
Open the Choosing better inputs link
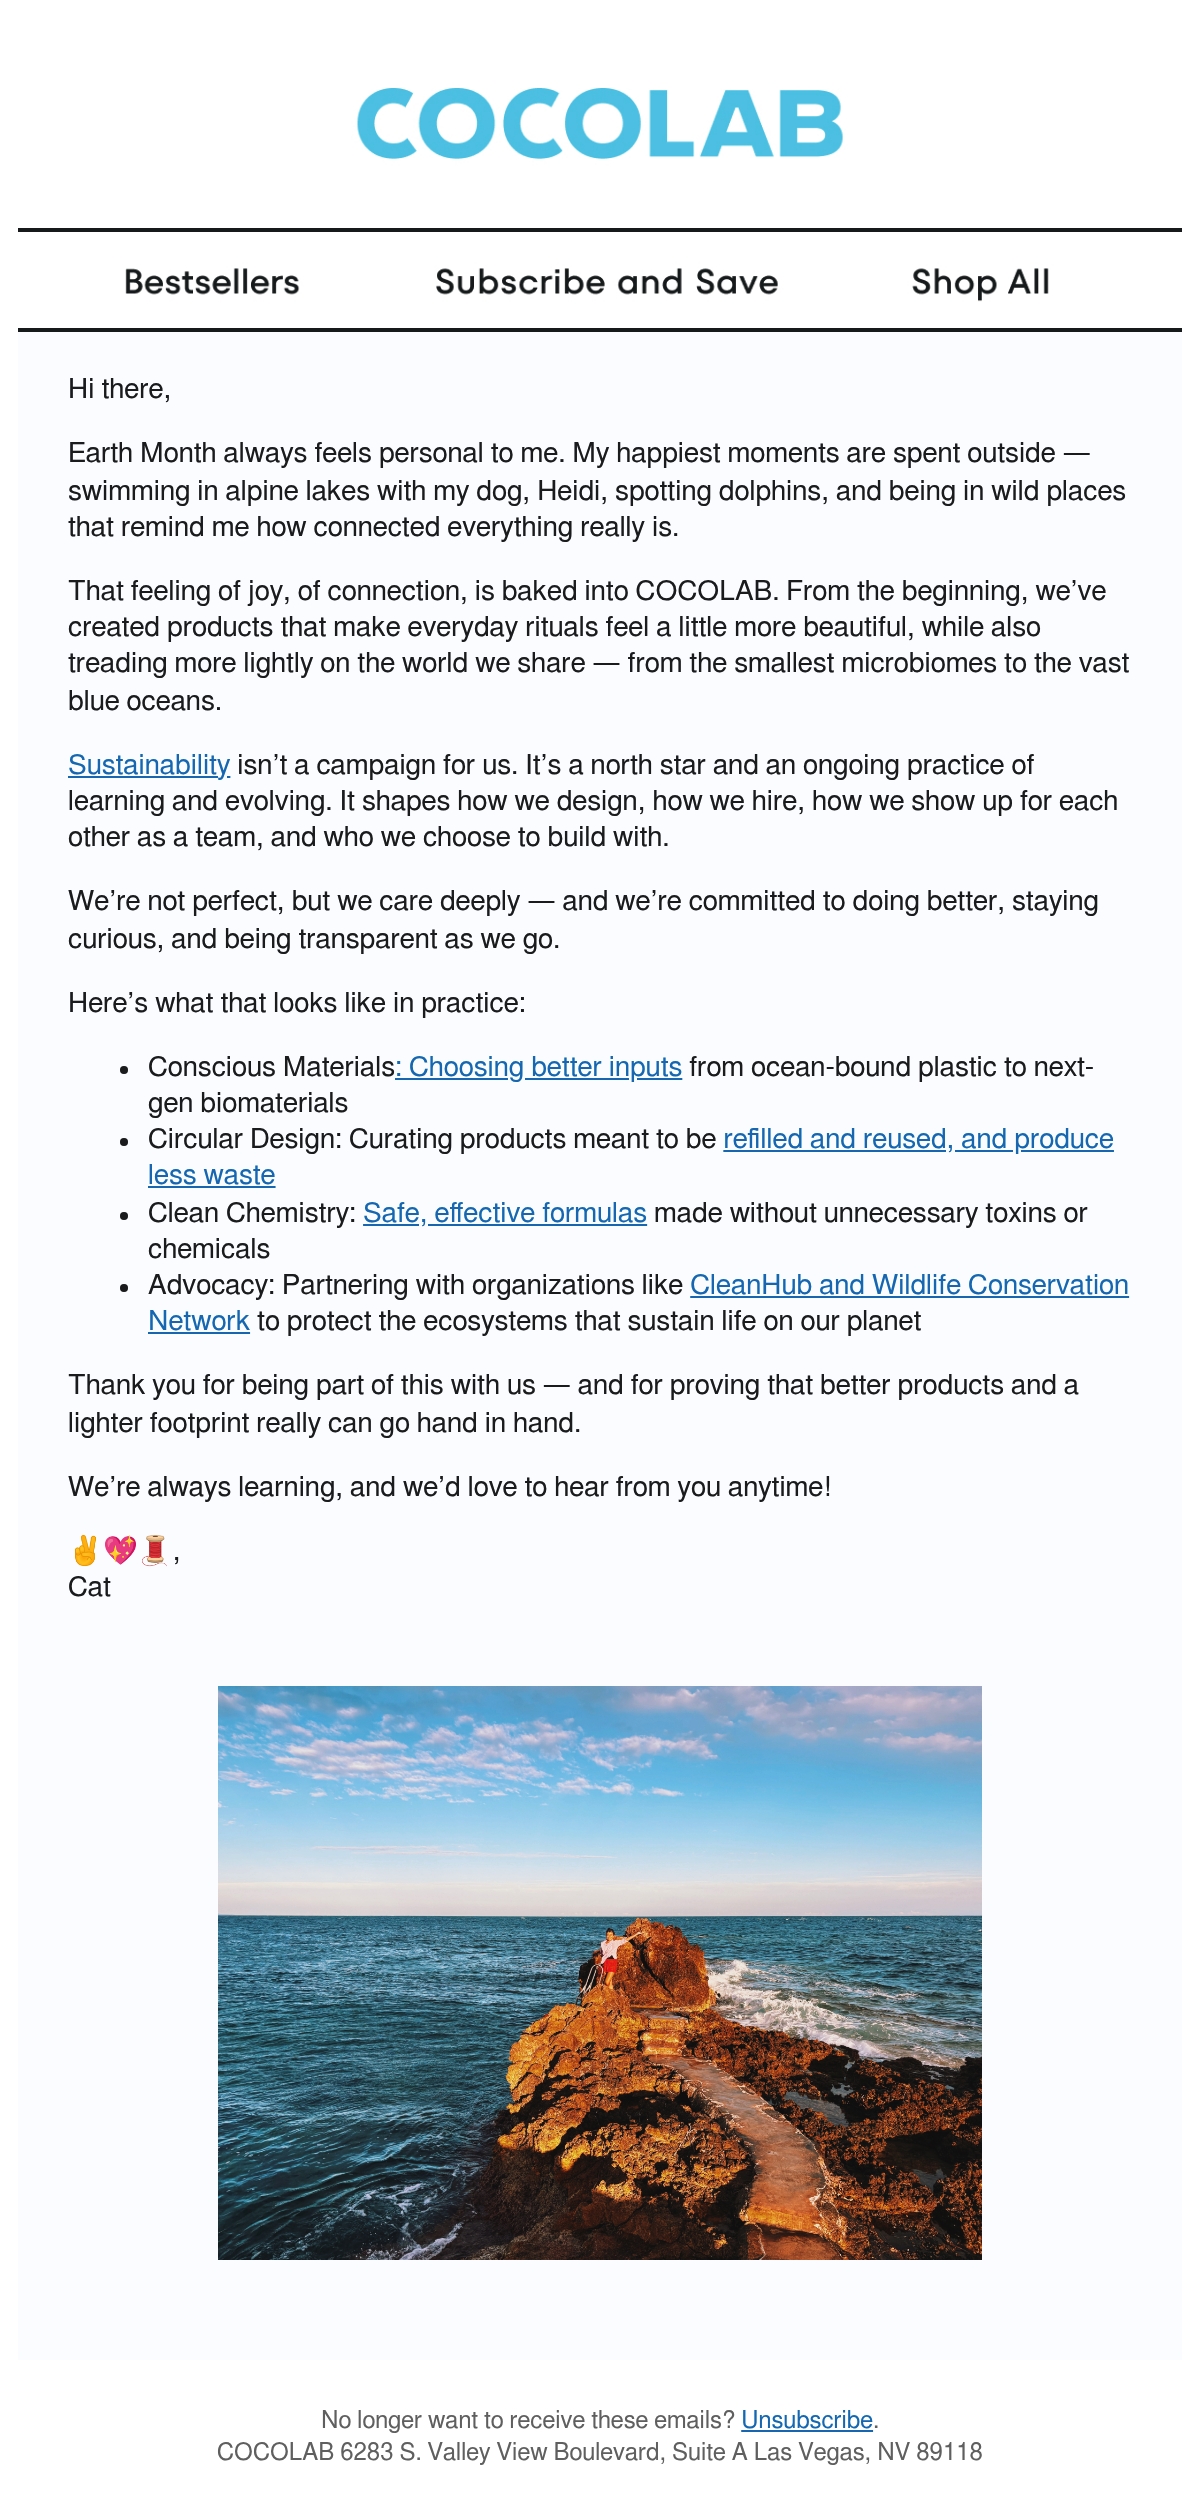pos(539,1067)
